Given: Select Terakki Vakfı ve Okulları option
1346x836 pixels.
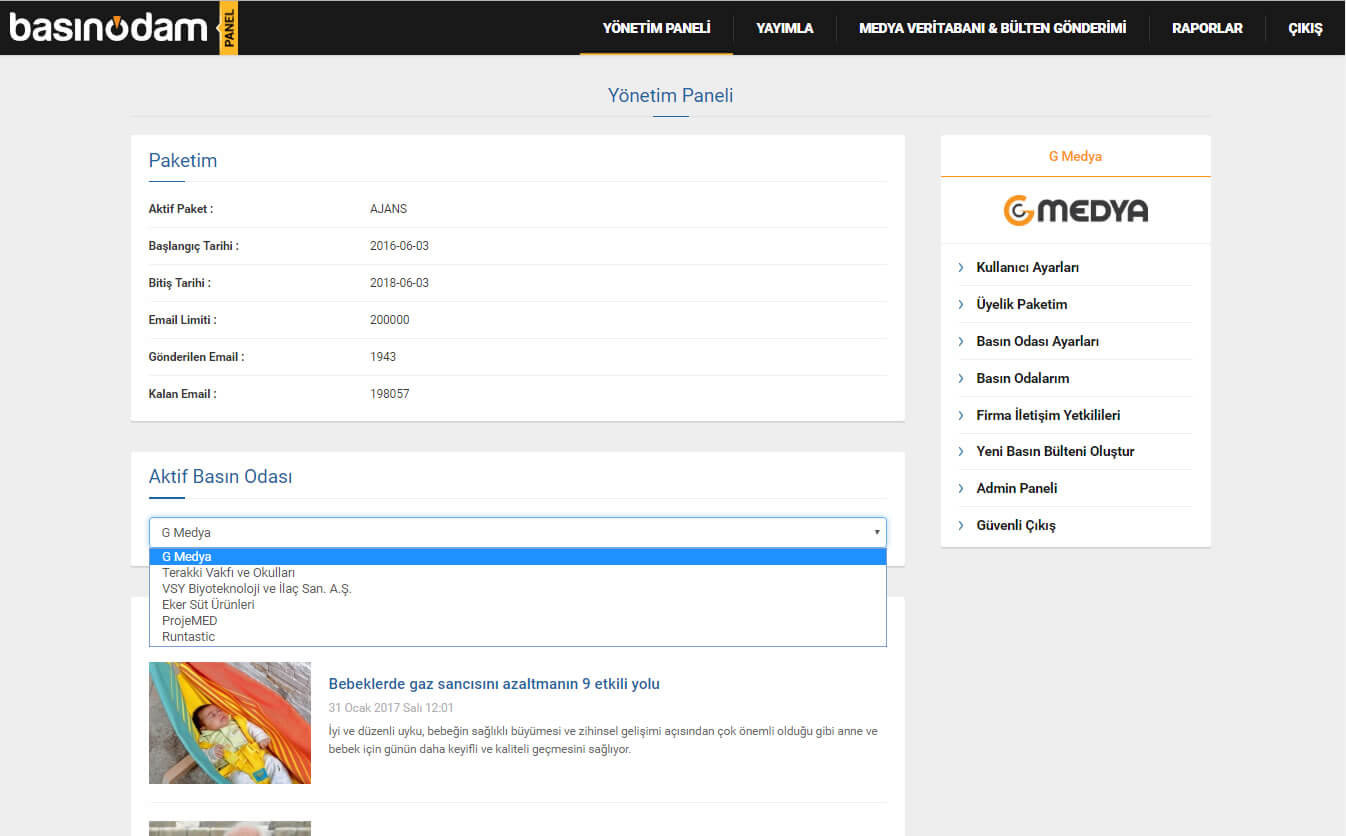Looking at the screenshot, I should click(x=228, y=573).
